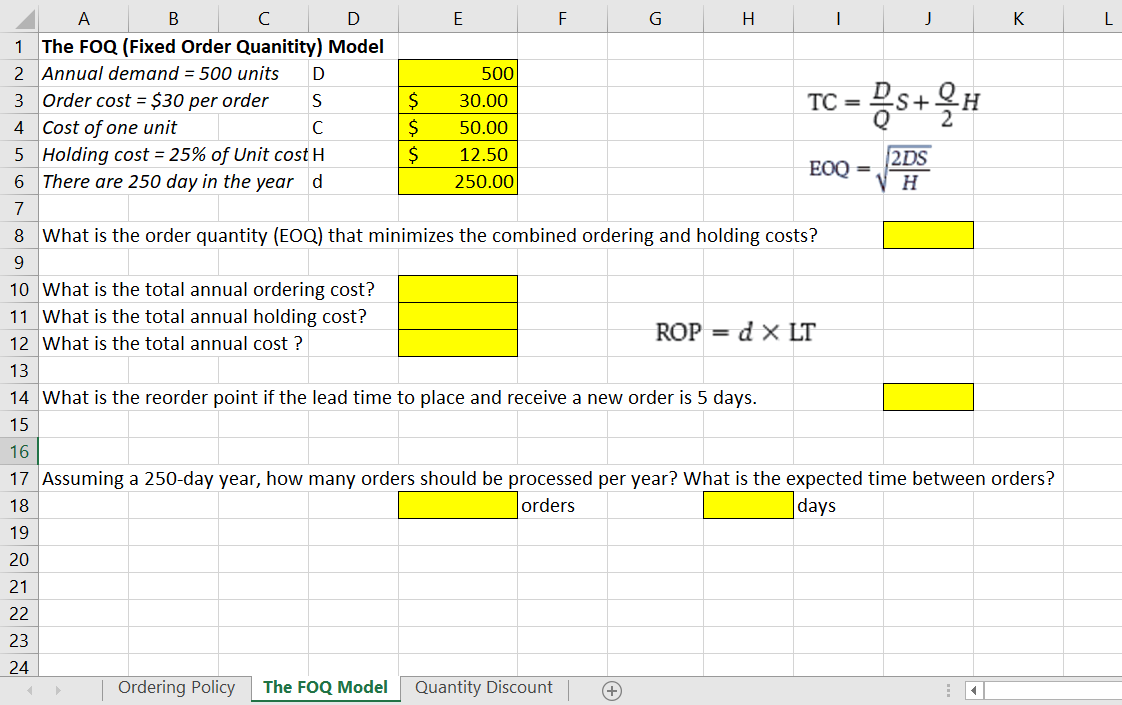Select the yellow answer cell before 'days'
Viewport: 1122px width, 705px height.
tap(748, 505)
